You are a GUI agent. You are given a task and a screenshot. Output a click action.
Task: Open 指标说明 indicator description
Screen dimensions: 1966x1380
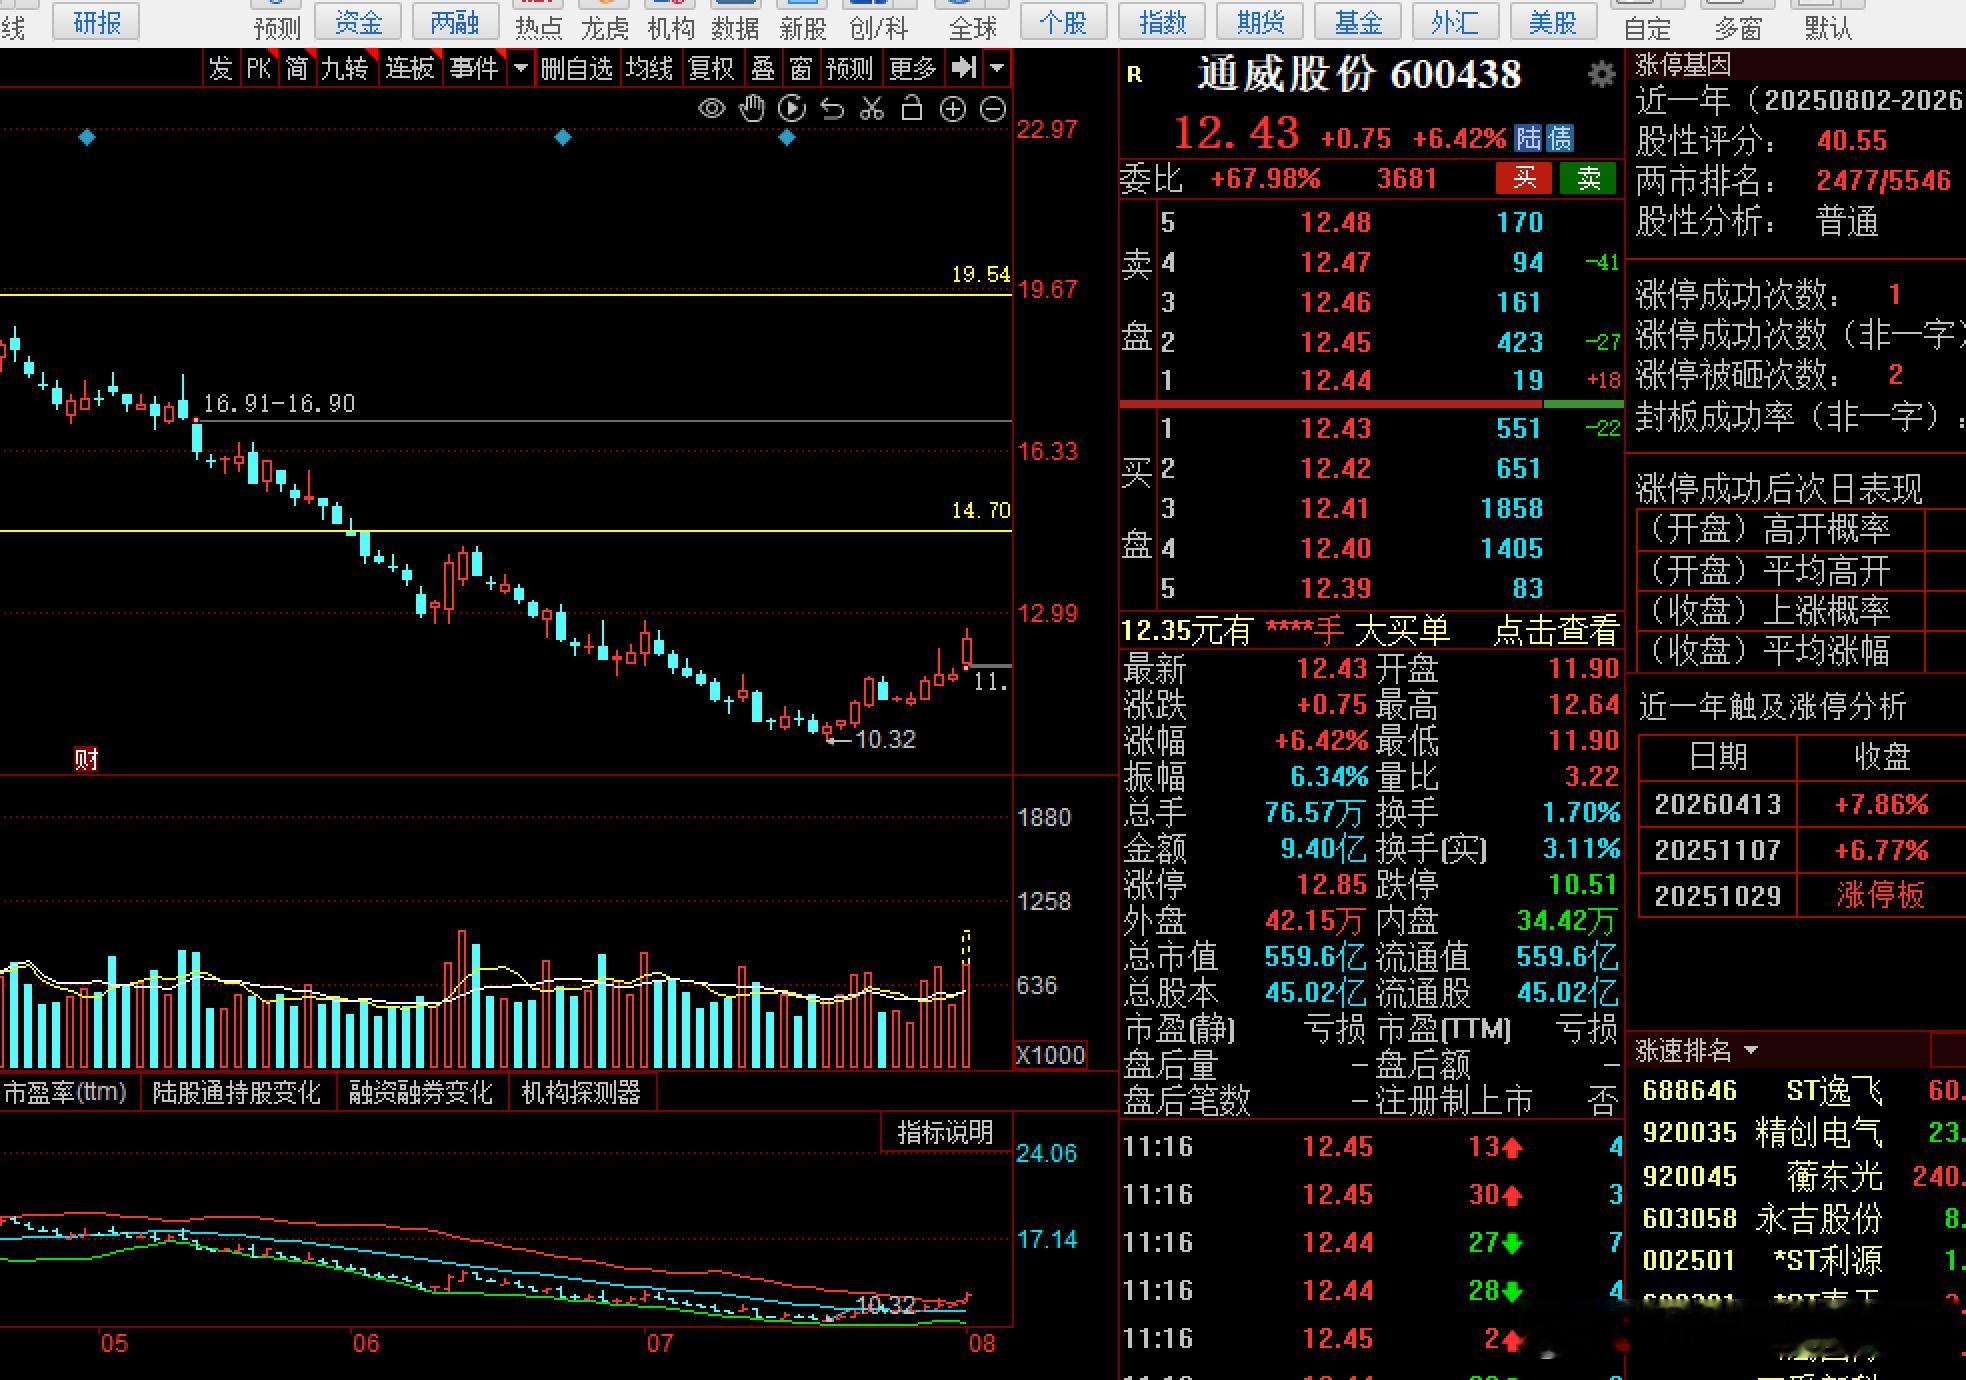coord(946,1132)
